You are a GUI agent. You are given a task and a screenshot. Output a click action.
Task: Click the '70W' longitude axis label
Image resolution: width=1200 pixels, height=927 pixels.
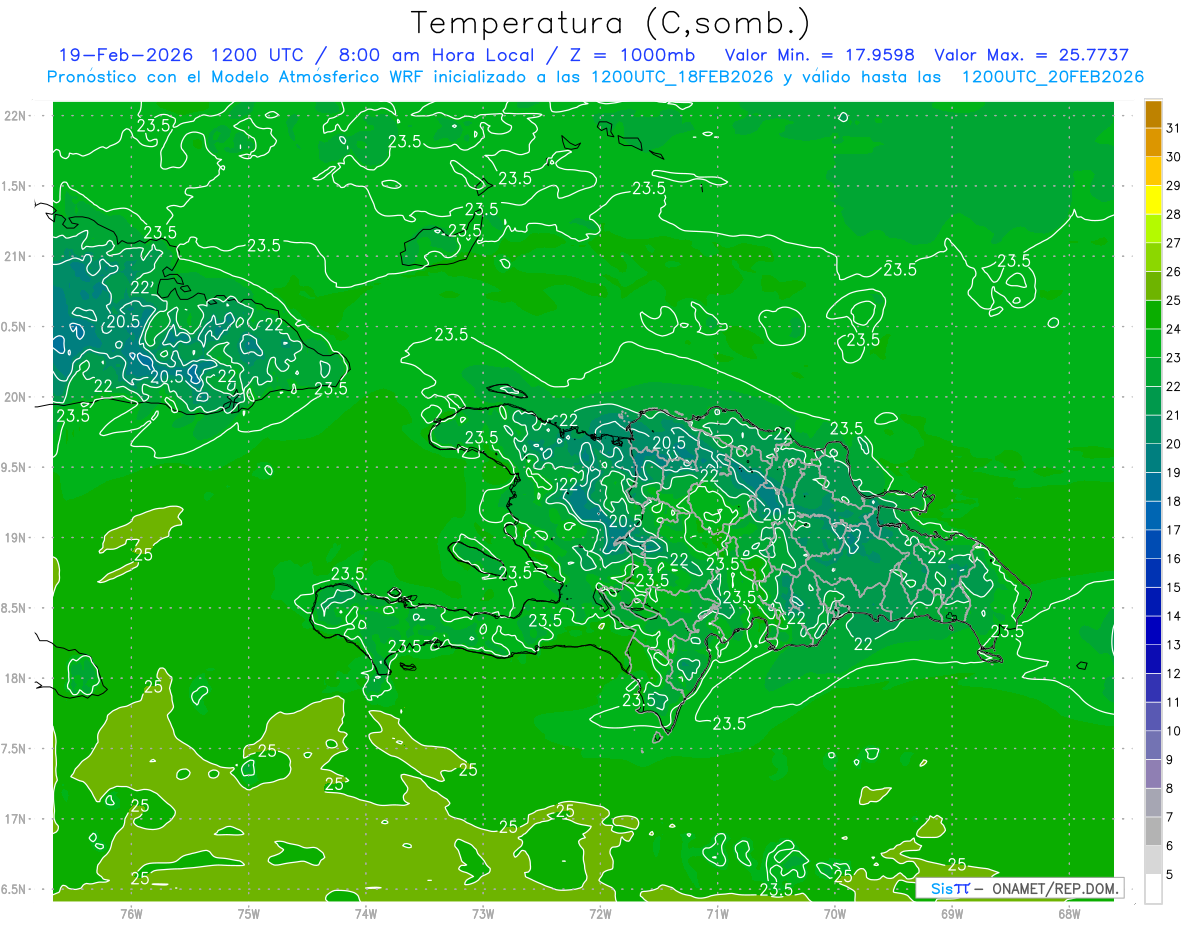click(835, 913)
